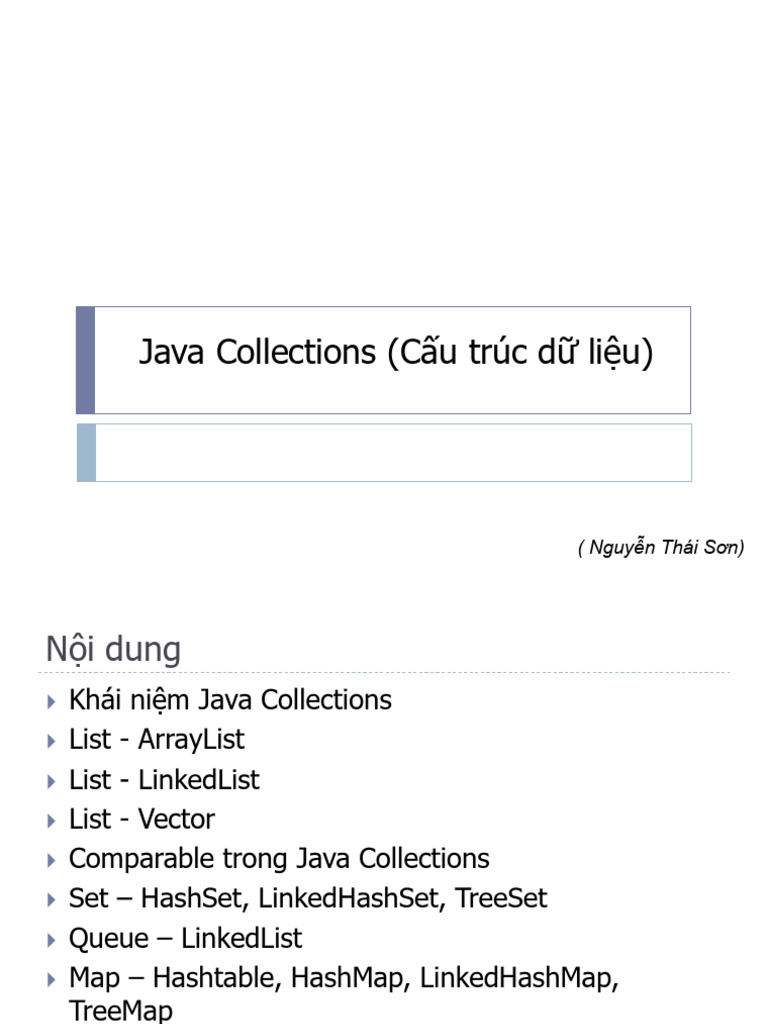
Task: Click the TreeMap text on last line
Action: pos(121,1010)
